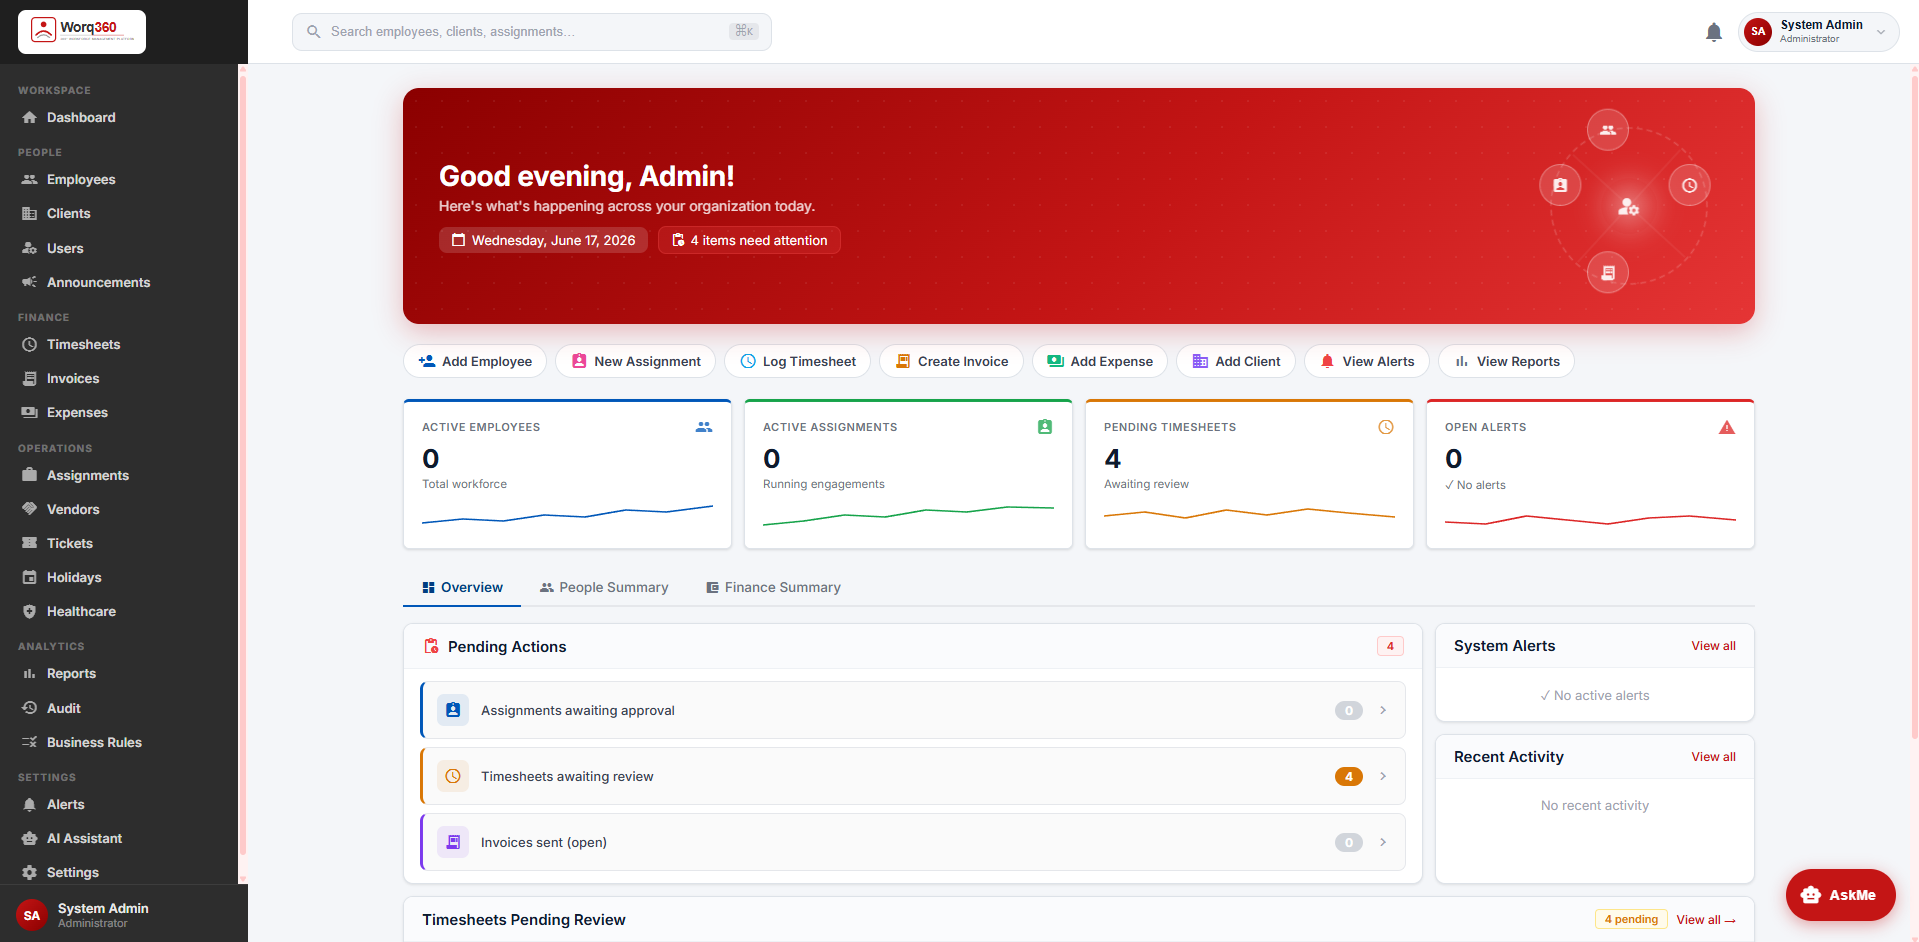Viewport: 1919px width, 942px height.
Task: Click the Announcements megaphone icon
Action: (30, 283)
